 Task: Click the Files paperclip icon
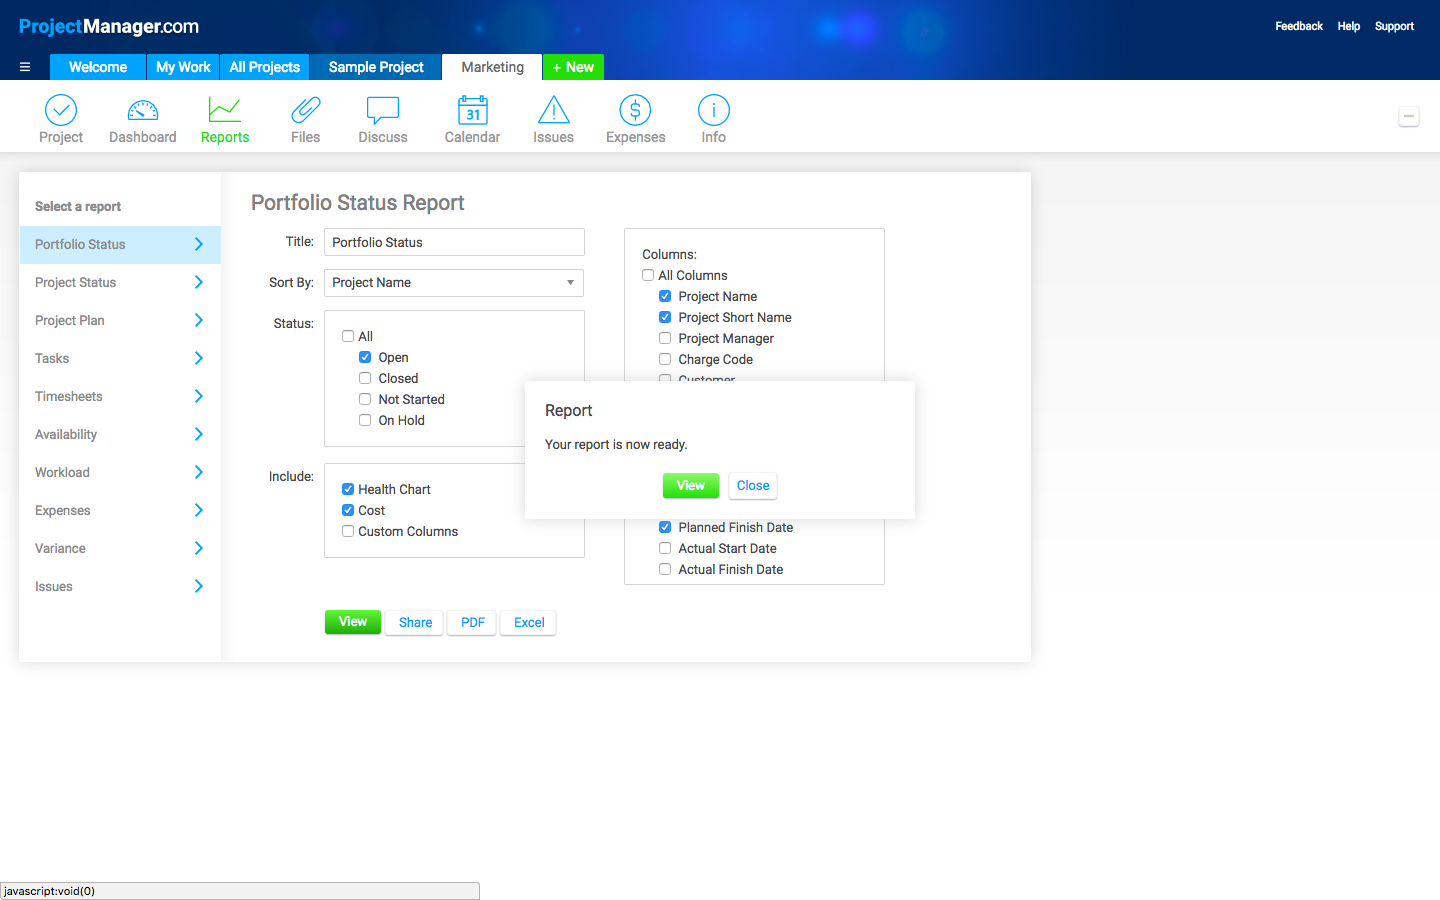[305, 110]
